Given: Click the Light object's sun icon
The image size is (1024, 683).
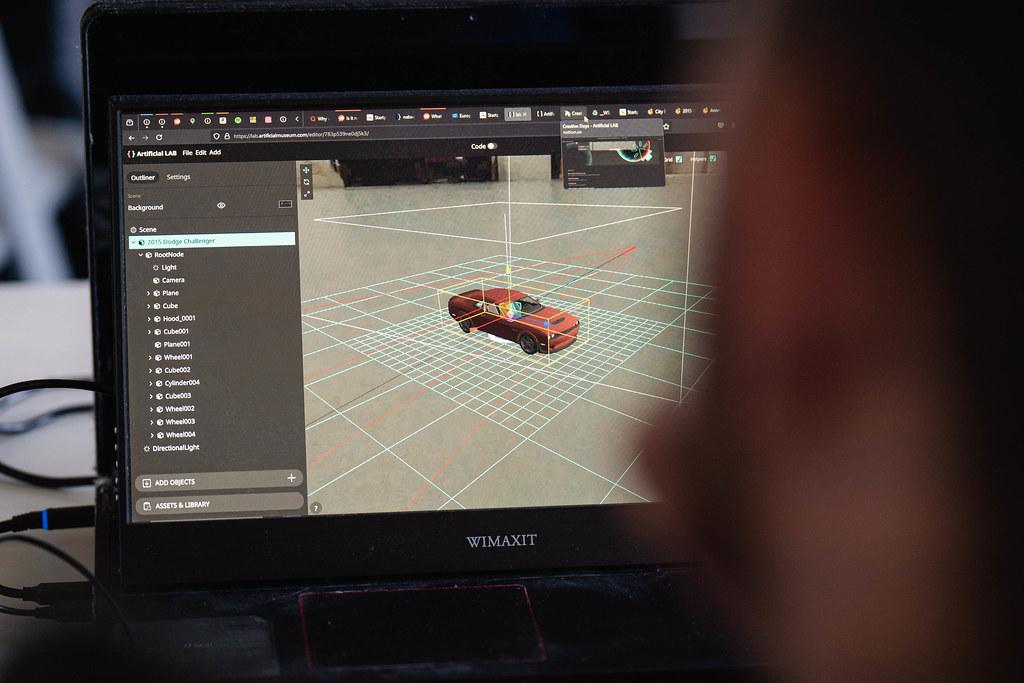Looking at the screenshot, I should [155, 268].
